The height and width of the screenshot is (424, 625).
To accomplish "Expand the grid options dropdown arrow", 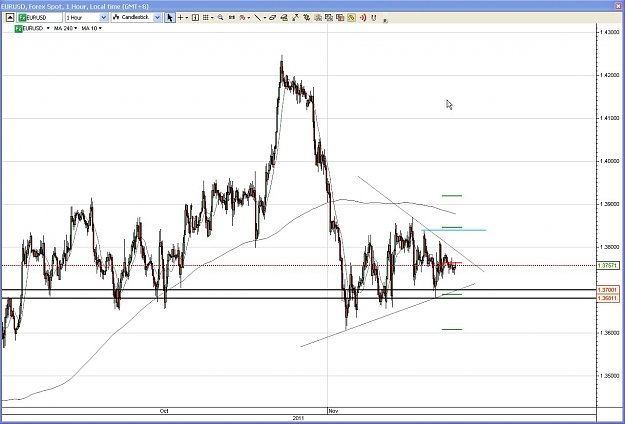I will click(x=212, y=18).
